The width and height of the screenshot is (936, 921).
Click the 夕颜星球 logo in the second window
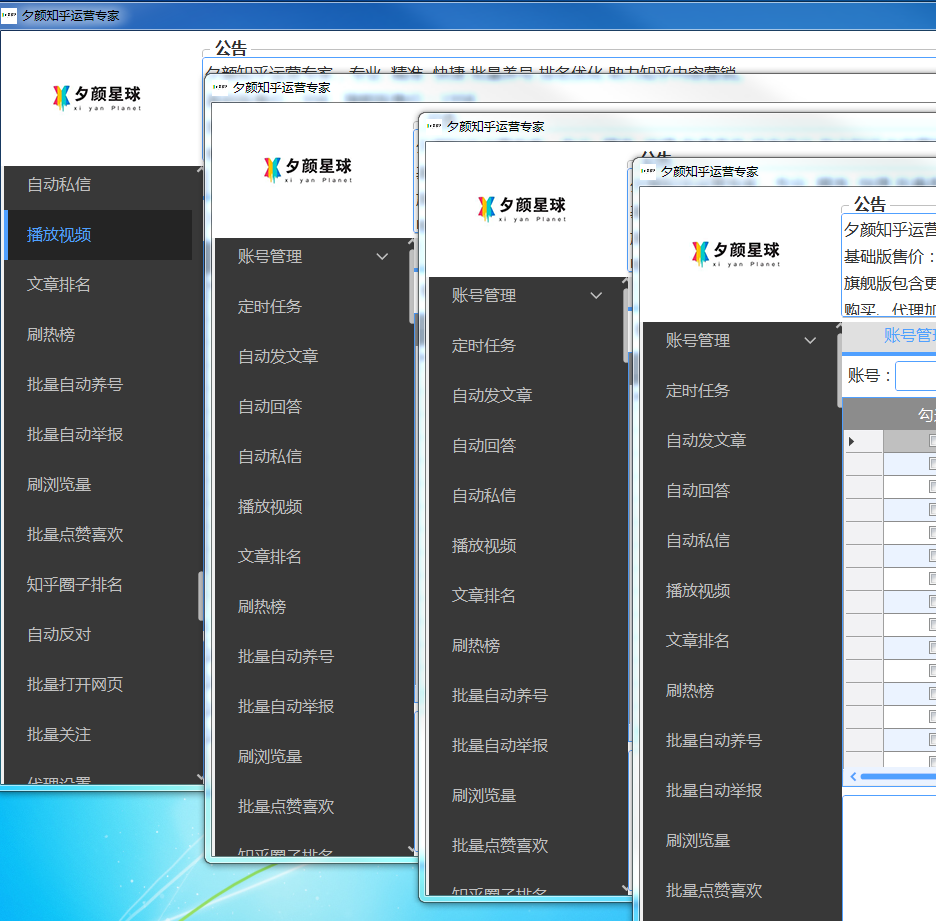click(308, 170)
